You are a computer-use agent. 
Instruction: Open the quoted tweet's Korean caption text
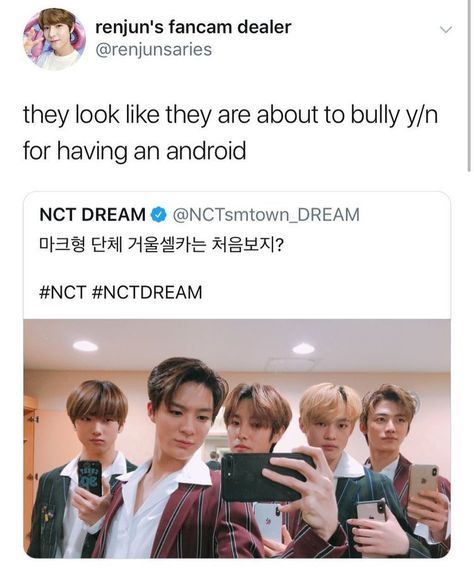pos(162,245)
